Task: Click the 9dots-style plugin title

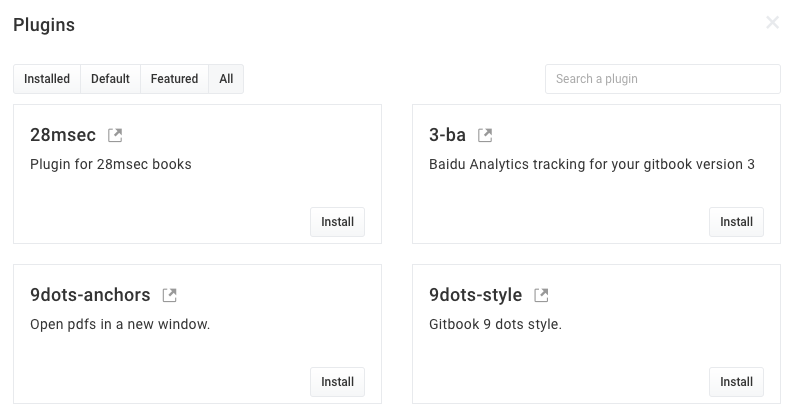Action: 475,295
